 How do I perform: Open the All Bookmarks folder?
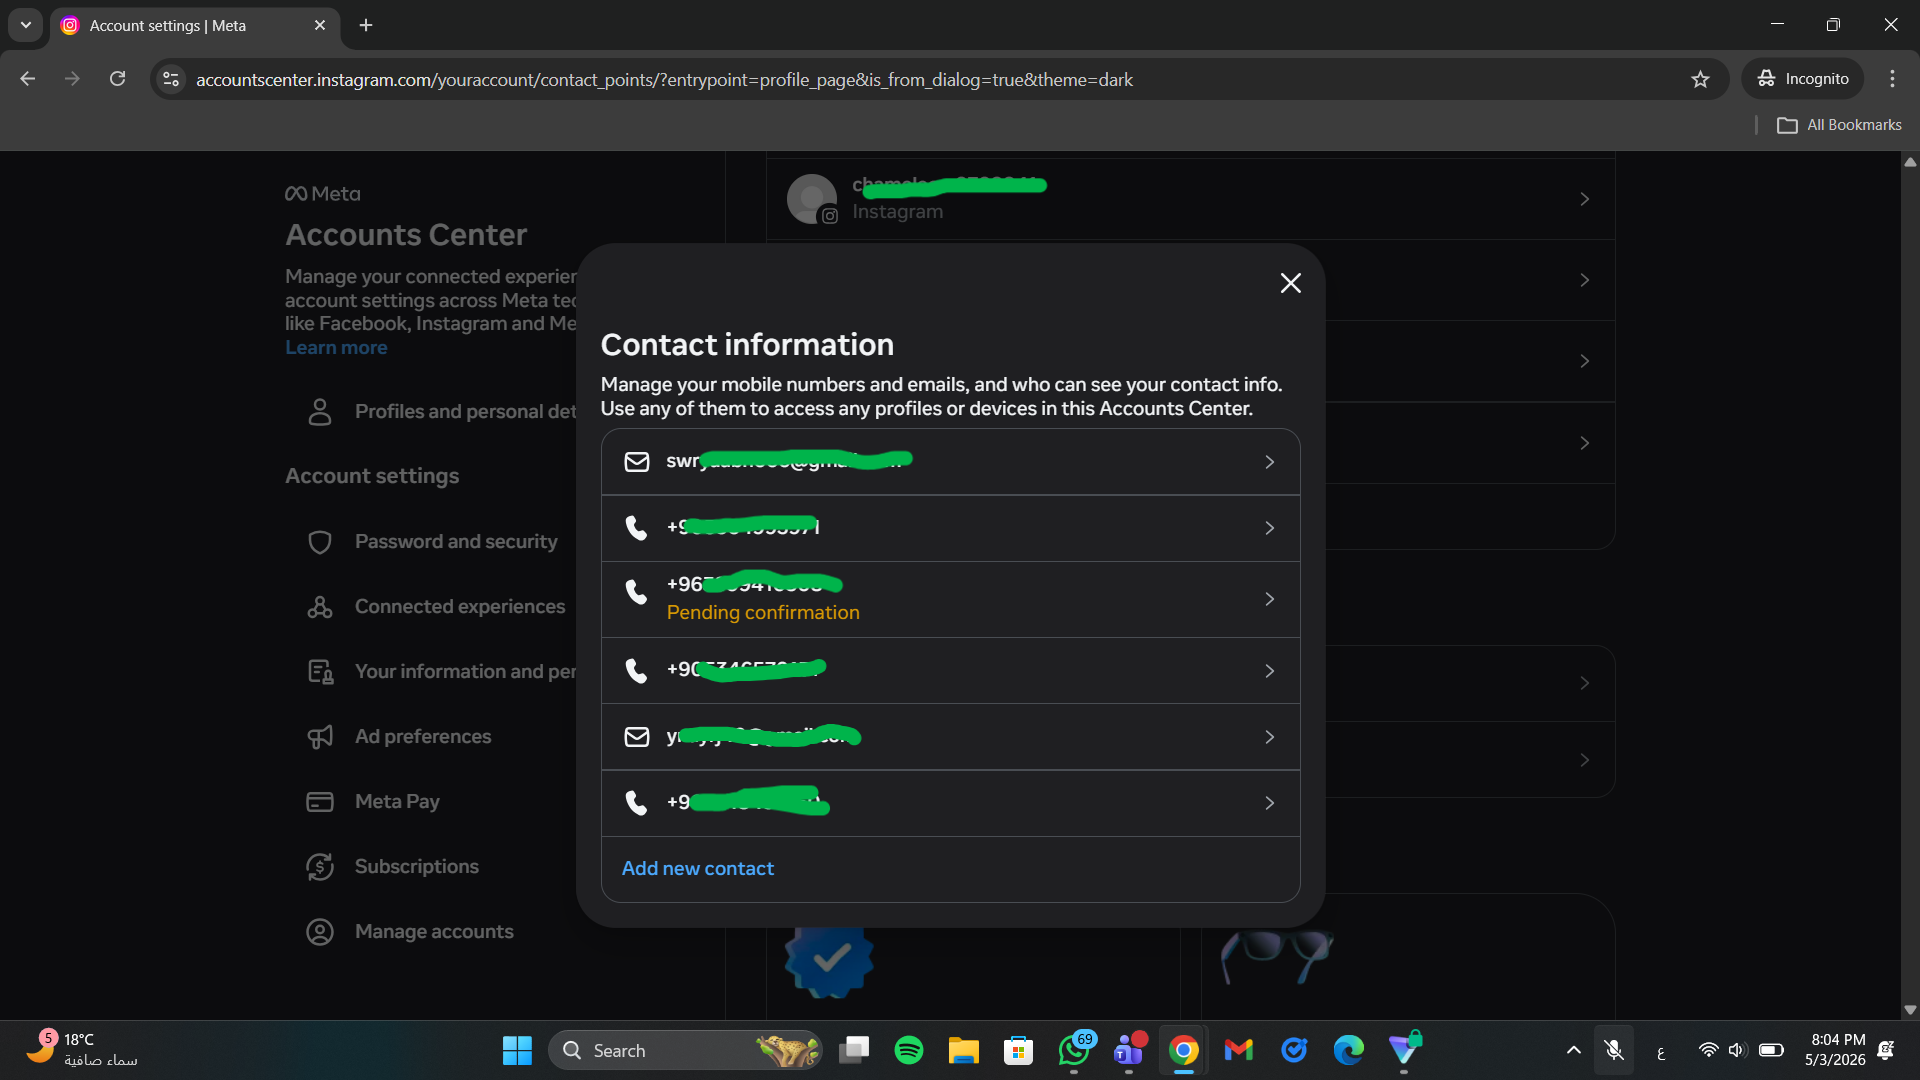point(1839,125)
